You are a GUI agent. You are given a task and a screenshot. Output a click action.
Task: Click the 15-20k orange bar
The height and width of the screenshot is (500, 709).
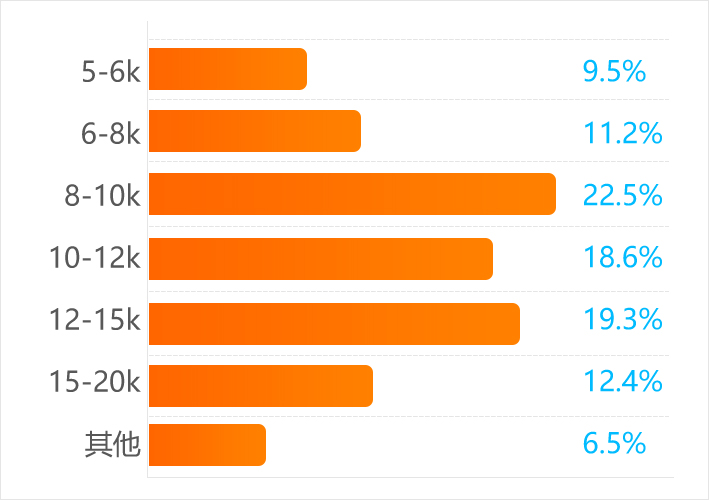click(x=260, y=386)
